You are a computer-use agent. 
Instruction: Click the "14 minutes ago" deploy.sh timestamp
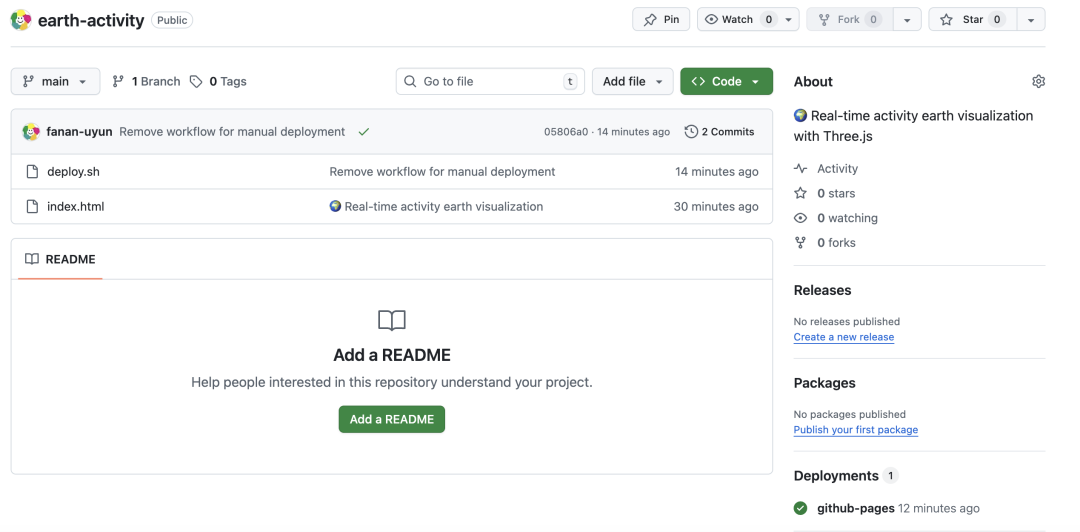click(716, 172)
